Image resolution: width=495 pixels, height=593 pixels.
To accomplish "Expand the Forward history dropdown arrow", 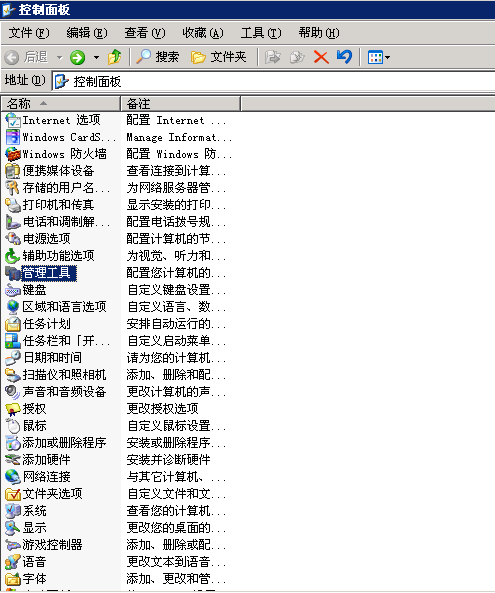I will [96, 57].
